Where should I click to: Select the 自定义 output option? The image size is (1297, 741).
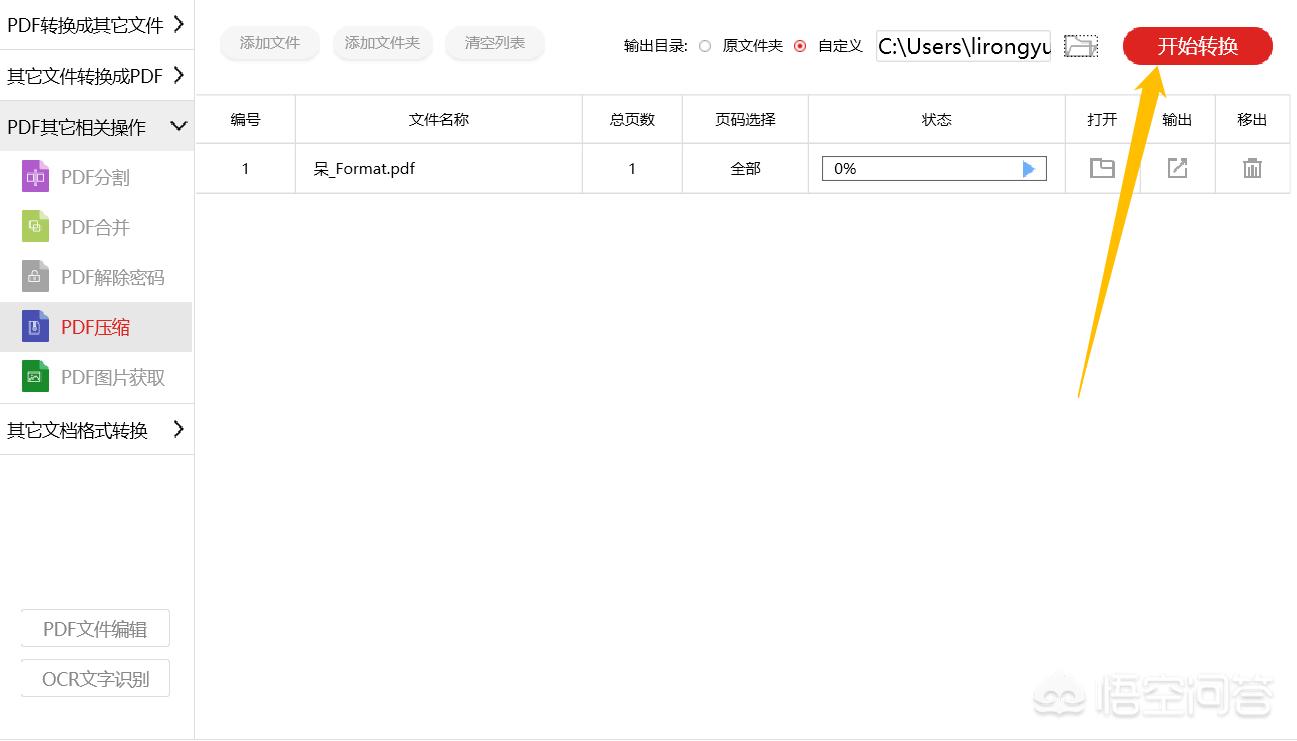[x=797, y=46]
